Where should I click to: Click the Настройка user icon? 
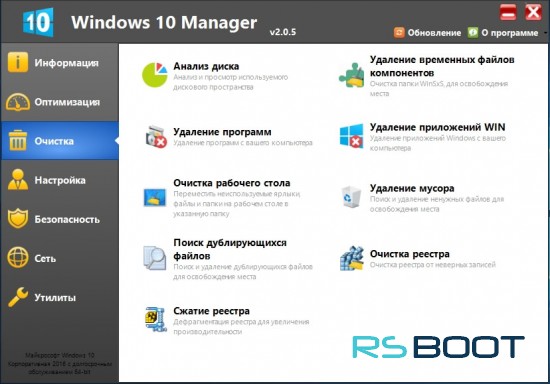point(18,180)
